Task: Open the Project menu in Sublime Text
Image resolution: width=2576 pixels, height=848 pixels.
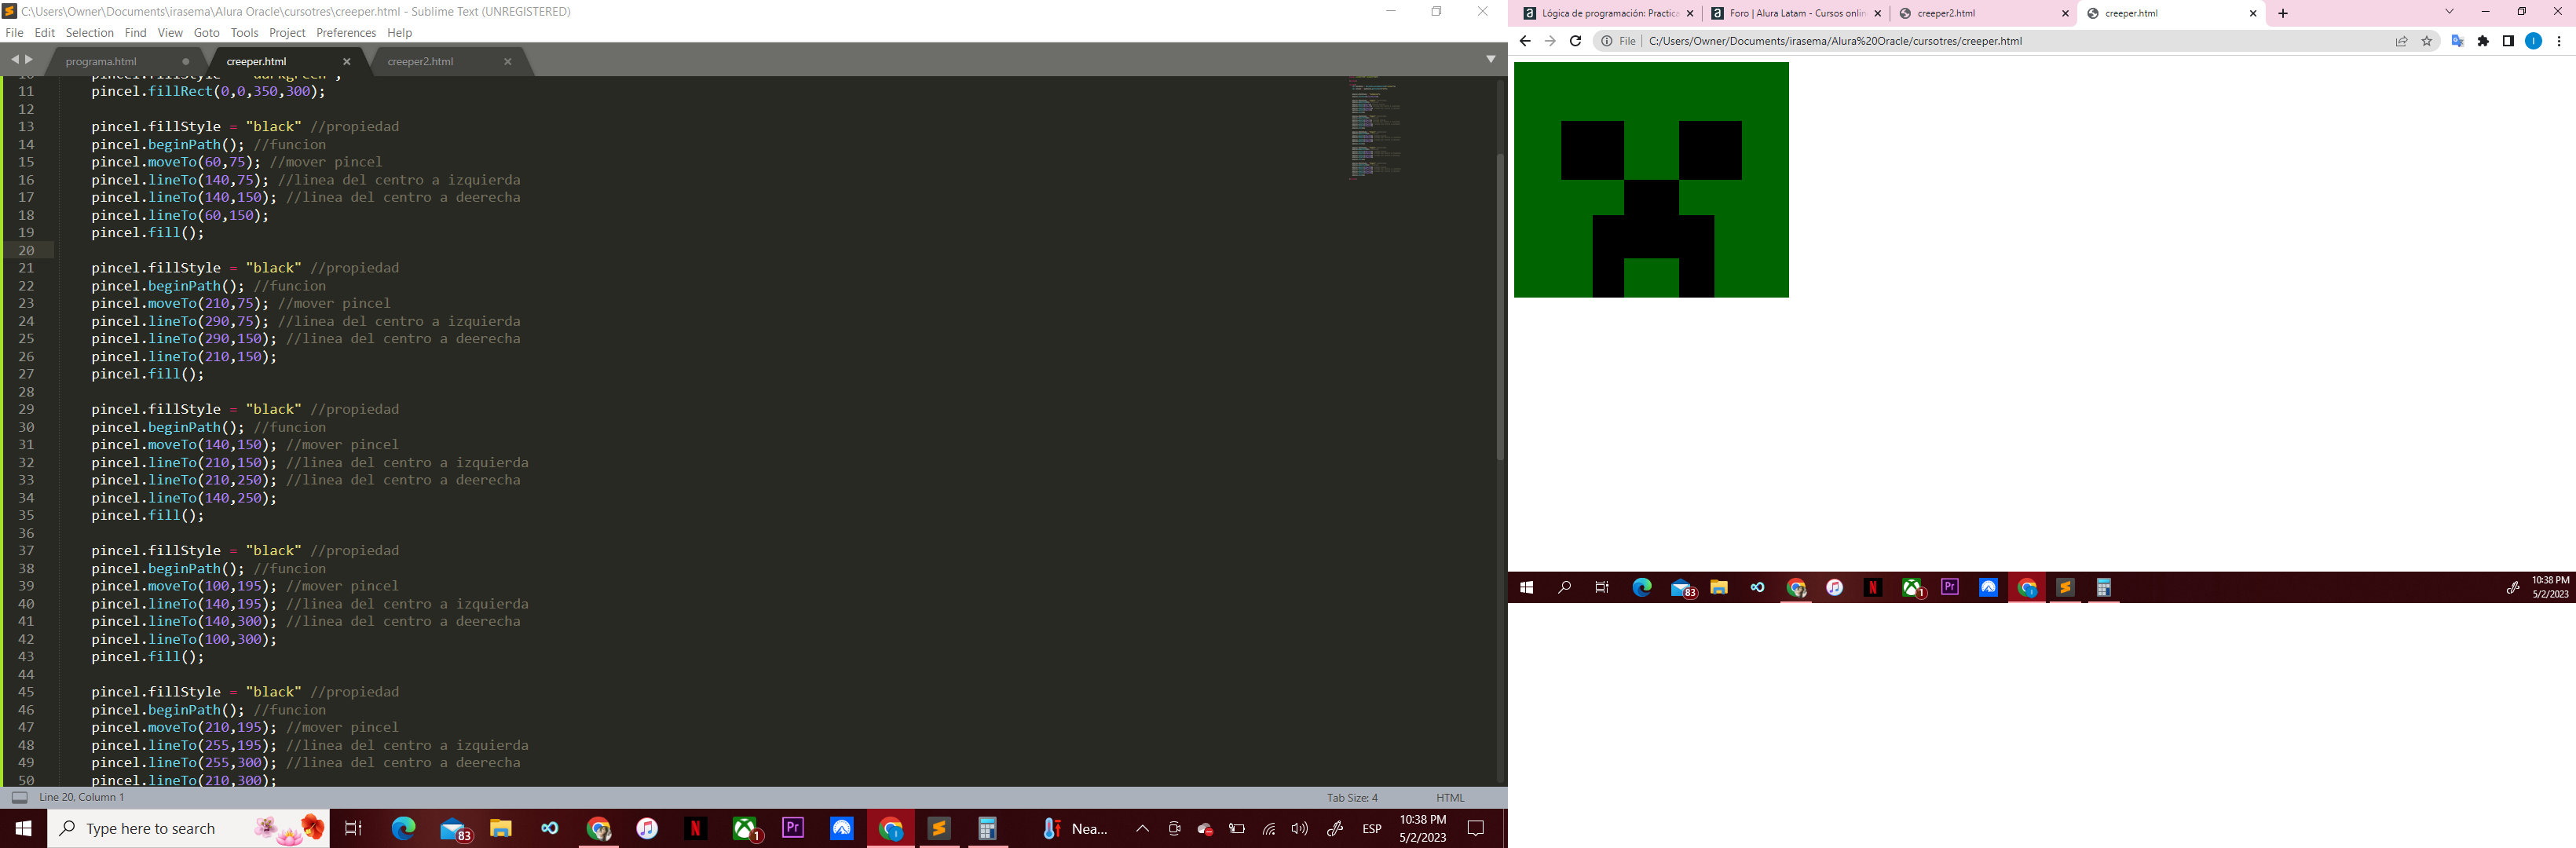Action: coord(287,33)
